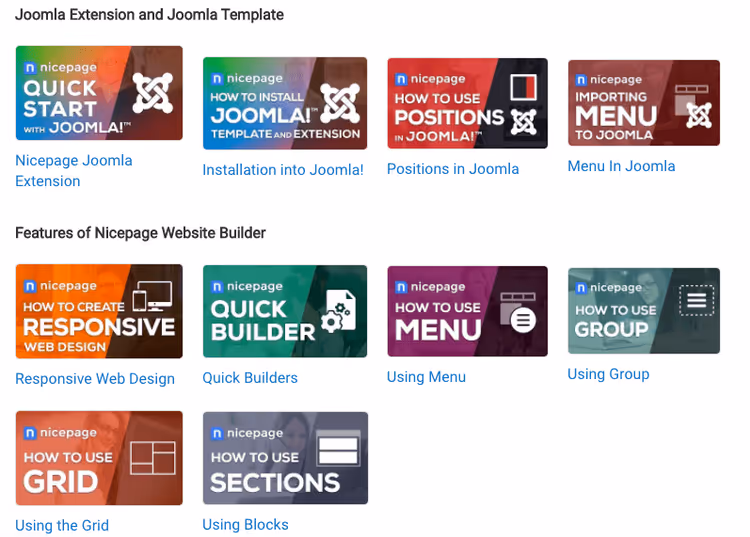Follow the Responsive Web Design link
This screenshot has height=537, width=750.
coord(95,379)
